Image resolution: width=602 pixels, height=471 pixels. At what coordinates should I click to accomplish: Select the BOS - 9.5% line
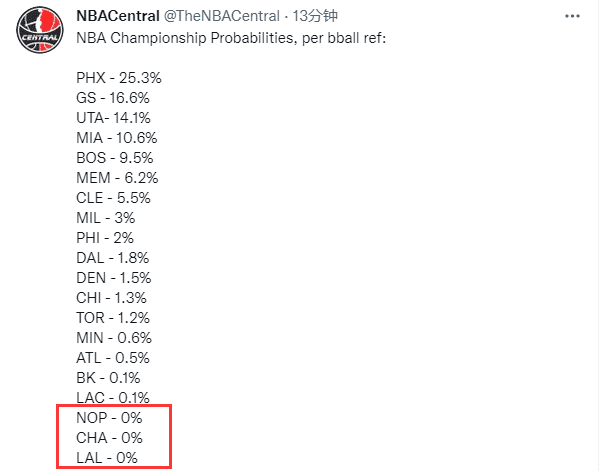pos(113,157)
